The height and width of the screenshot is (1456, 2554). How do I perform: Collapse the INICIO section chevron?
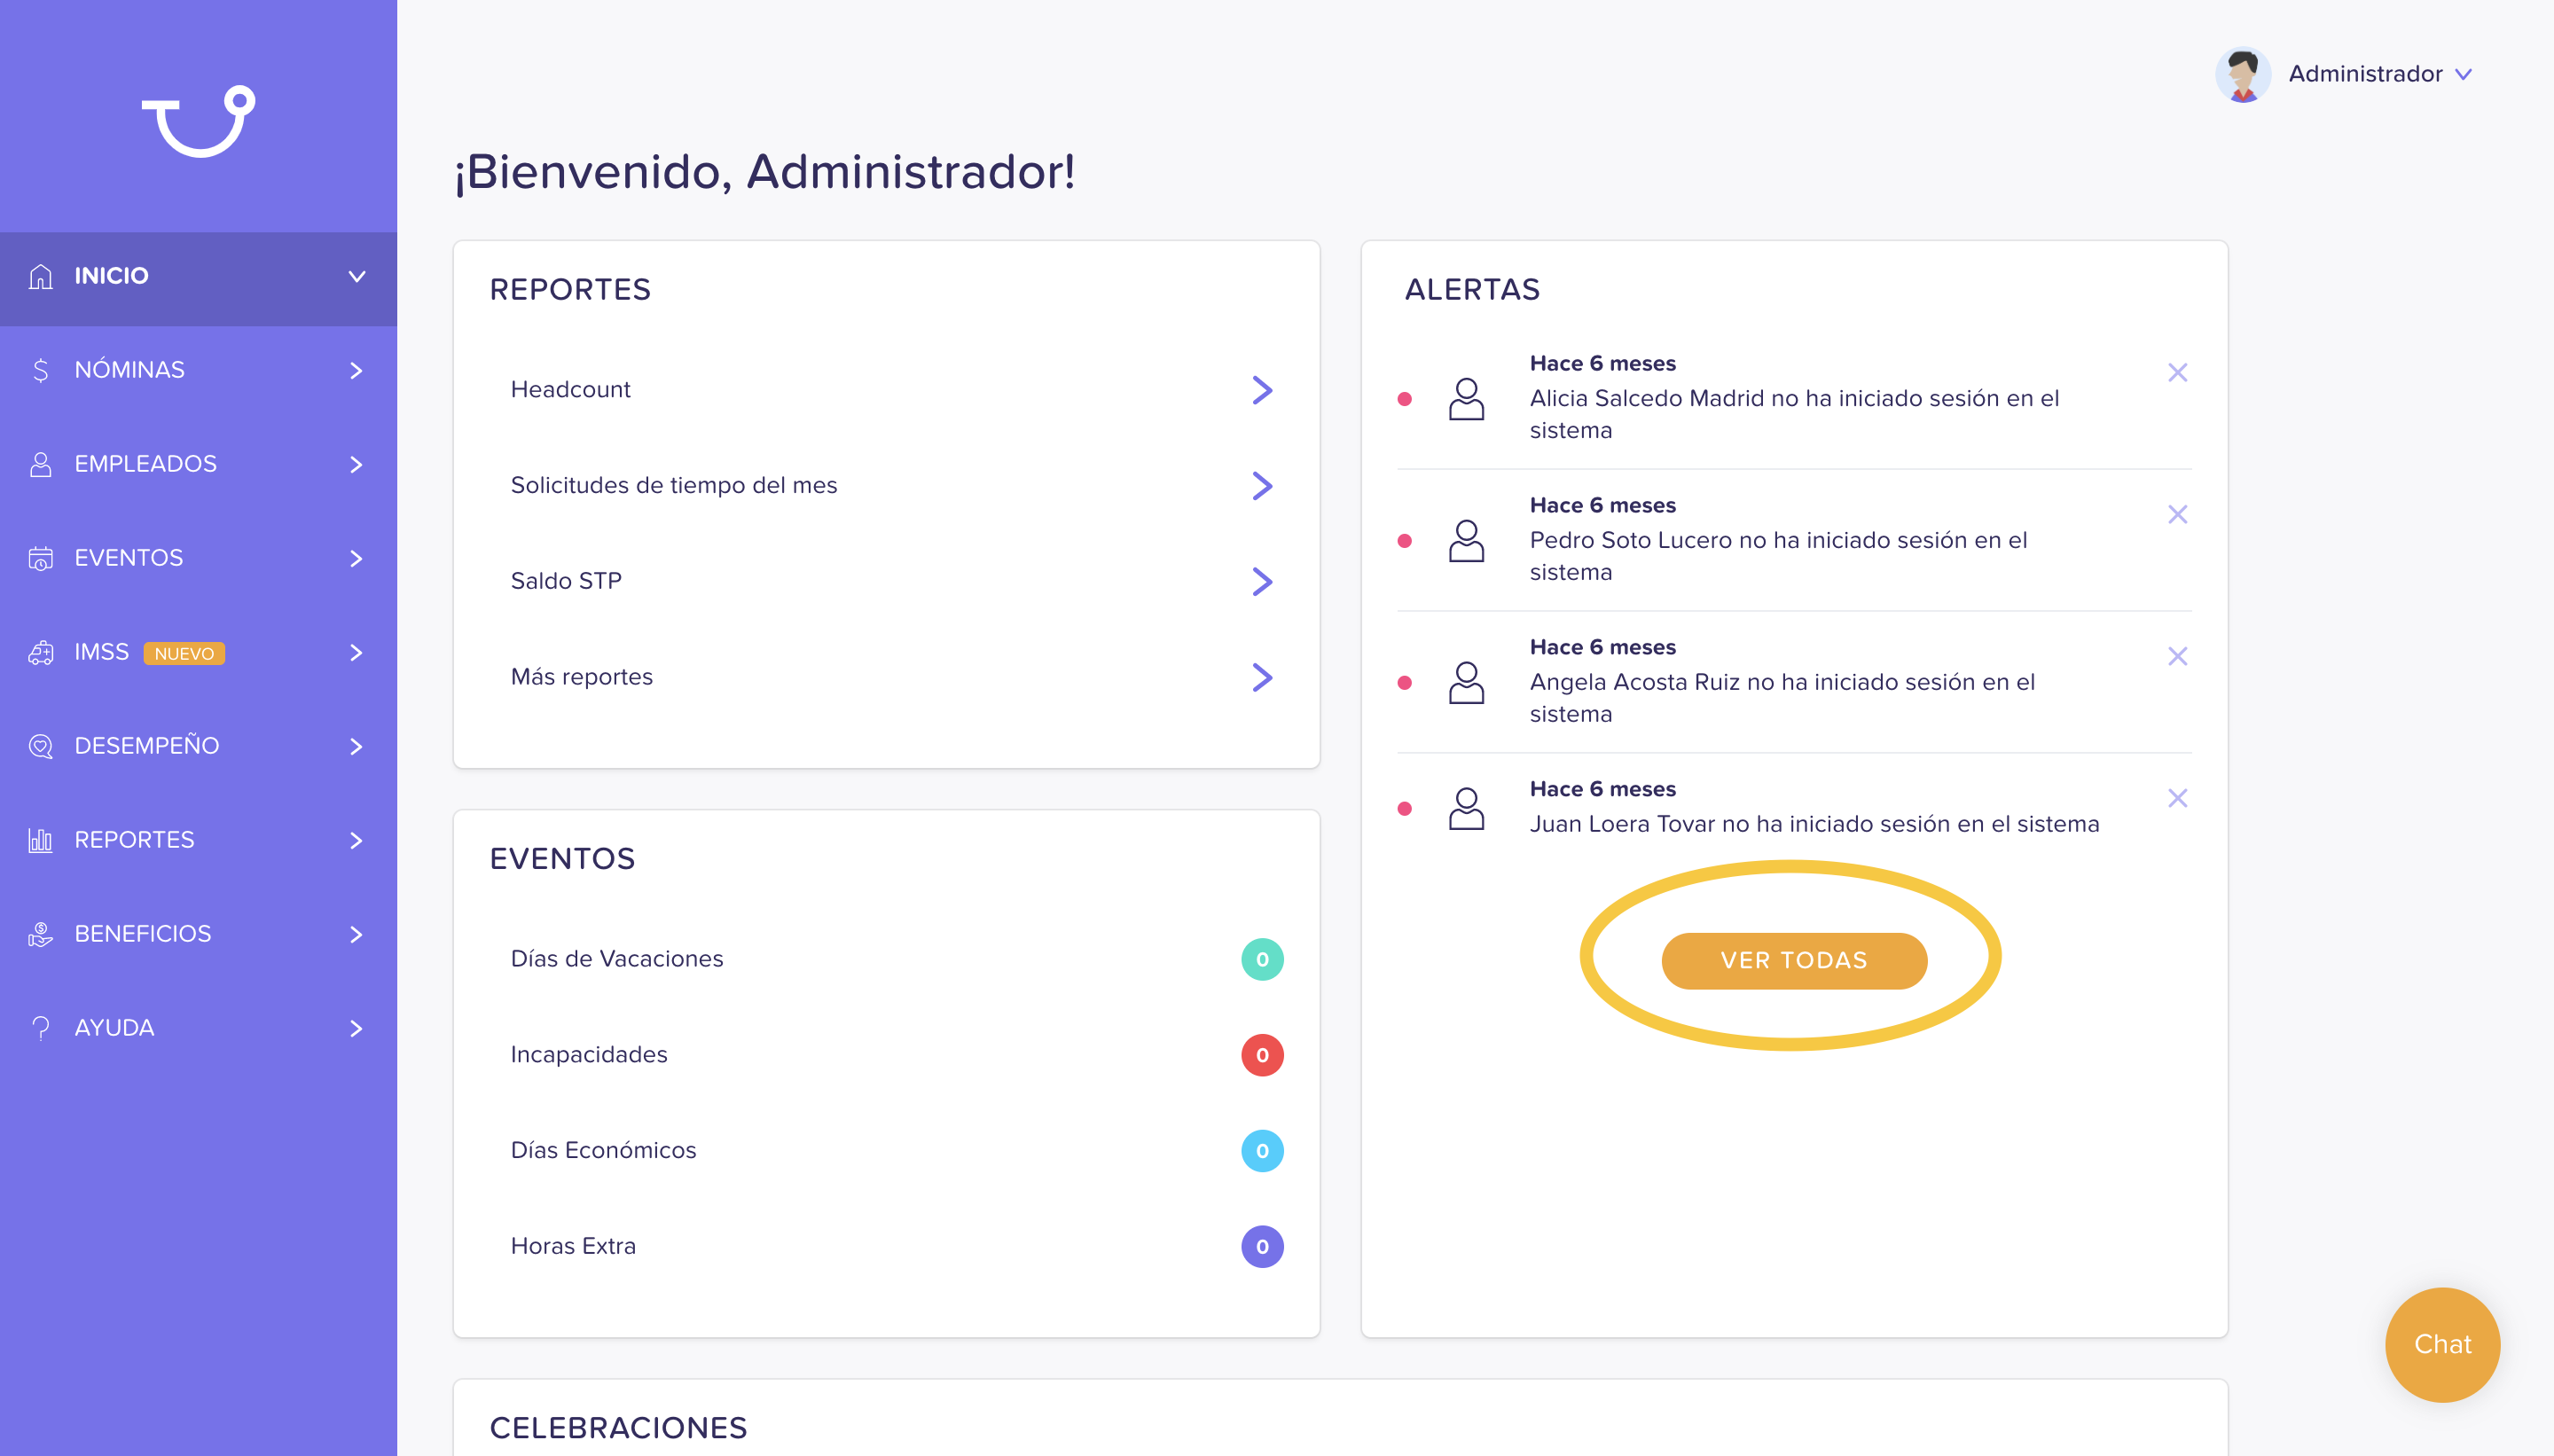click(x=356, y=276)
